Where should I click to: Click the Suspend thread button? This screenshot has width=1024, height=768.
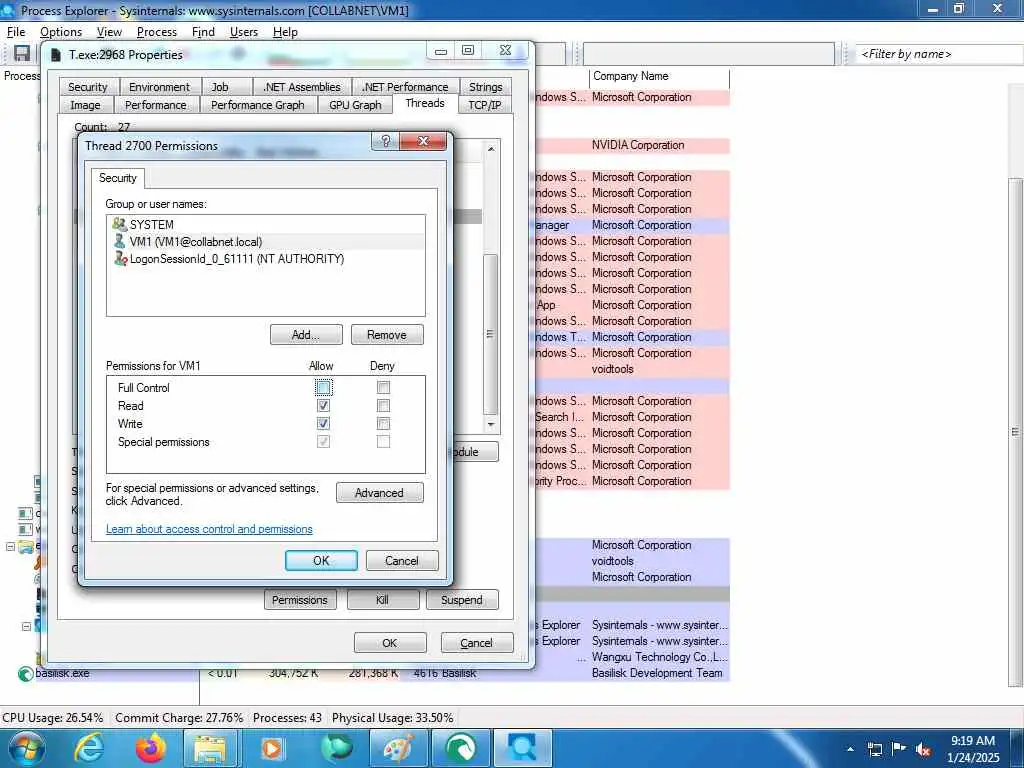(462, 600)
